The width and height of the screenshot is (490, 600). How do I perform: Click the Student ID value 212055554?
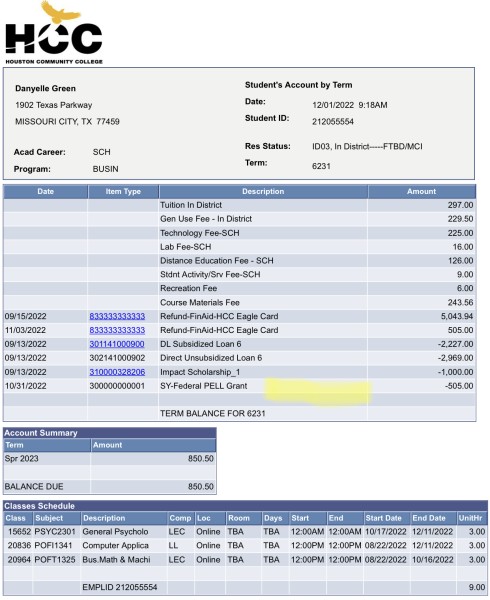[x=333, y=122]
